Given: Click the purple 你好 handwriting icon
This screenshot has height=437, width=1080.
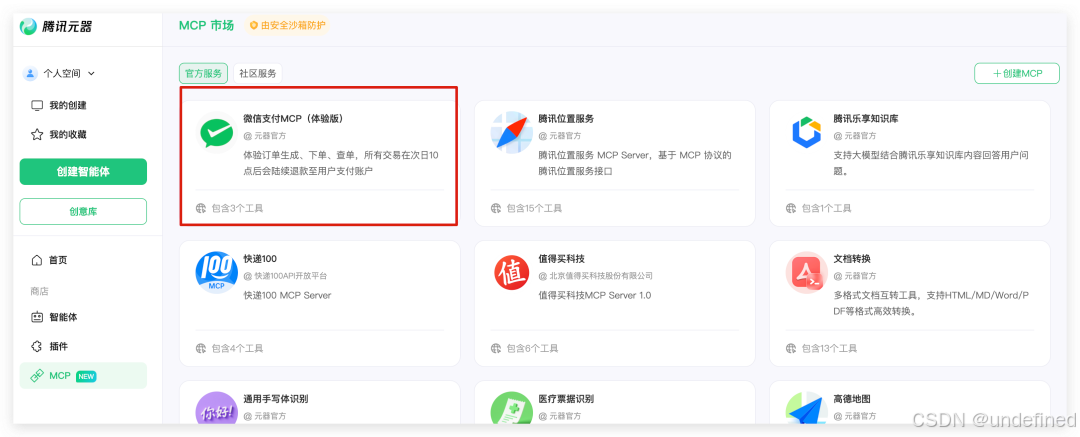Looking at the screenshot, I should pos(216,409).
